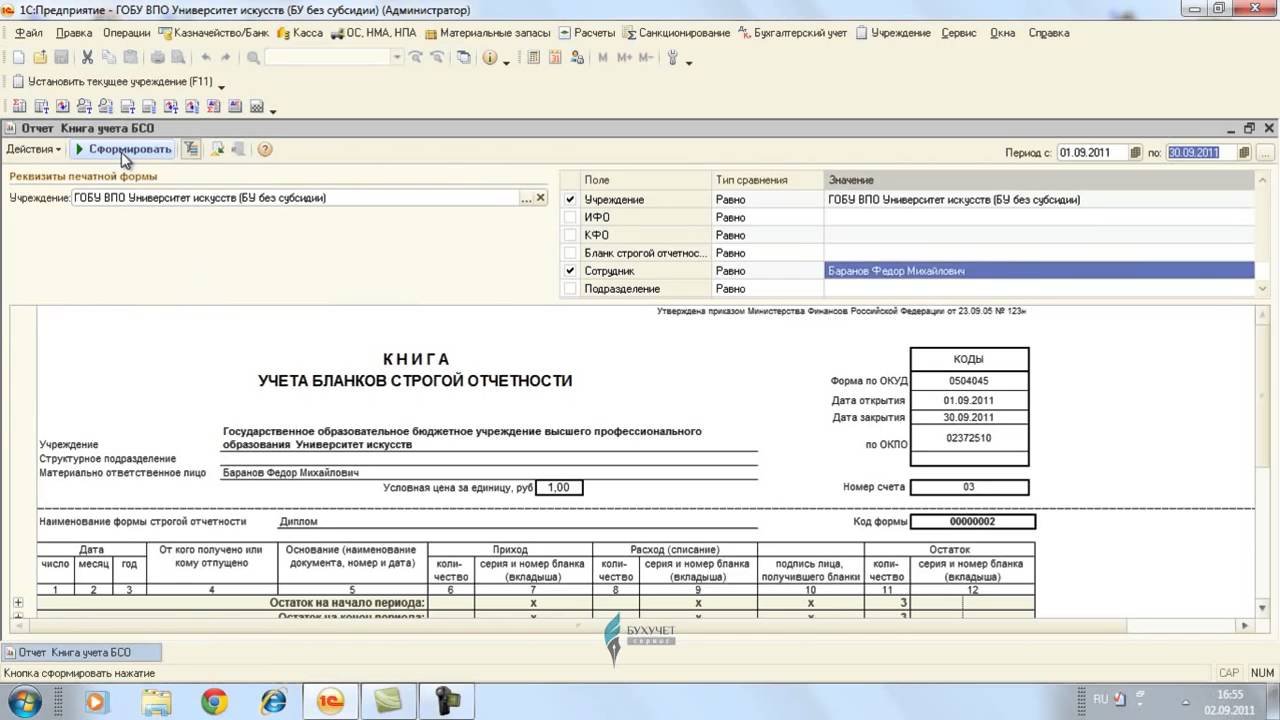Viewport: 1280px width, 720px height.
Task: Open the Бухгалтерский учет menu
Action: click(794, 33)
